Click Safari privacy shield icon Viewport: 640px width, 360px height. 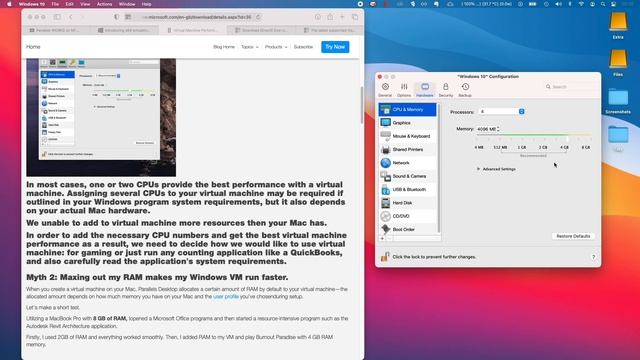(x=116, y=17)
